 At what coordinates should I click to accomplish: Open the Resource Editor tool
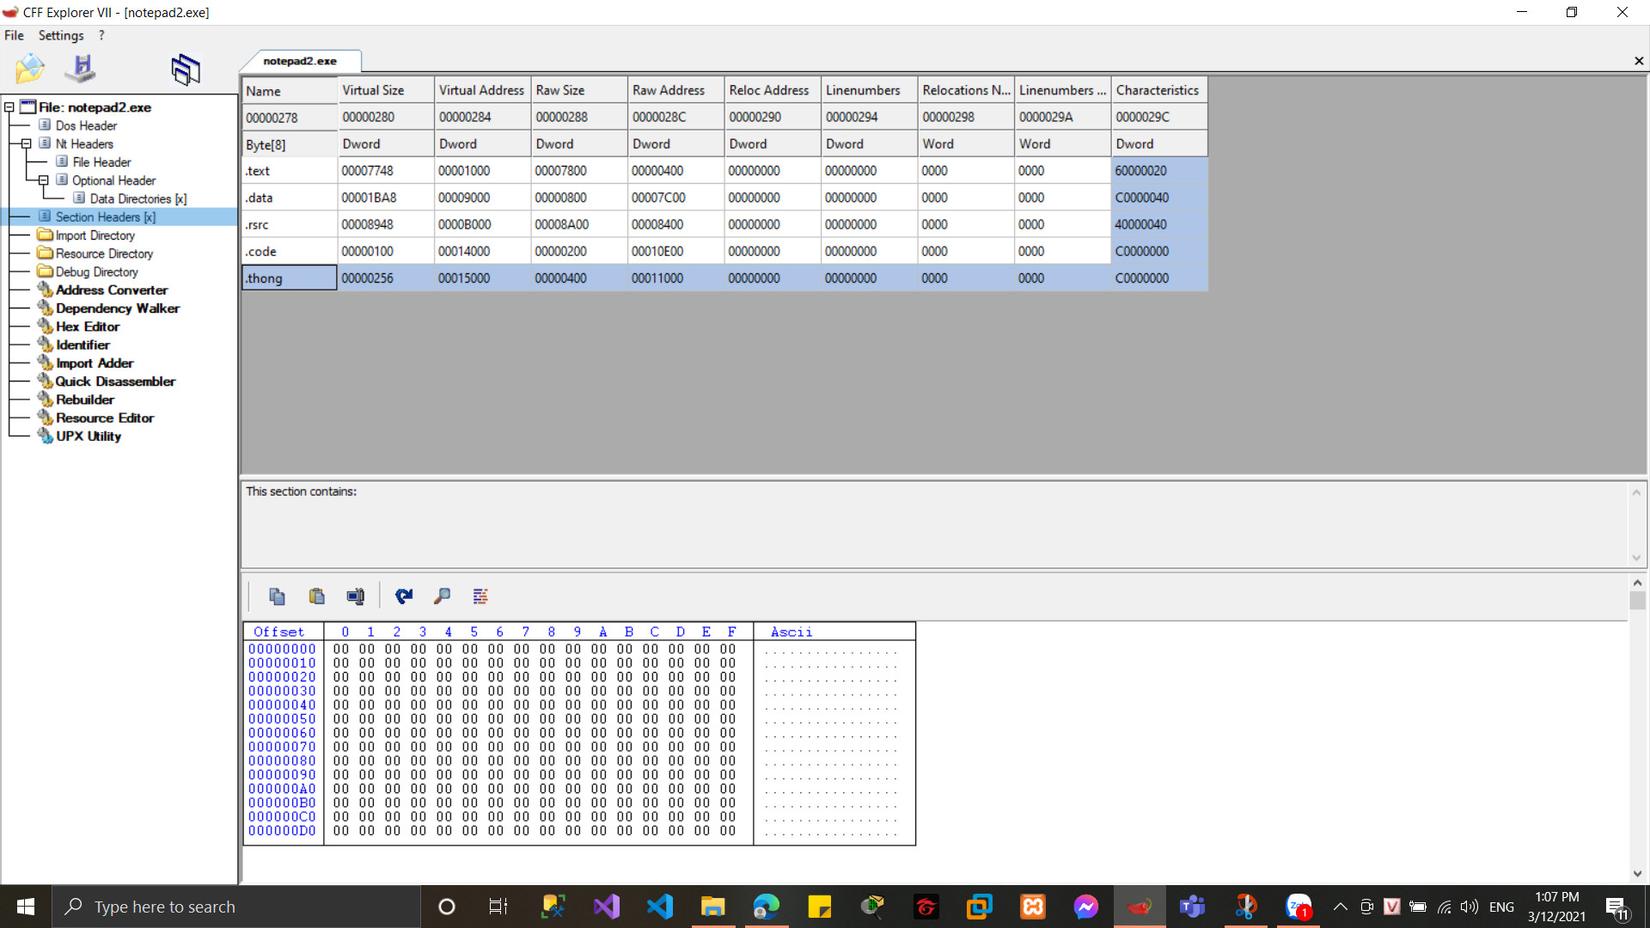pyautogui.click(x=105, y=418)
